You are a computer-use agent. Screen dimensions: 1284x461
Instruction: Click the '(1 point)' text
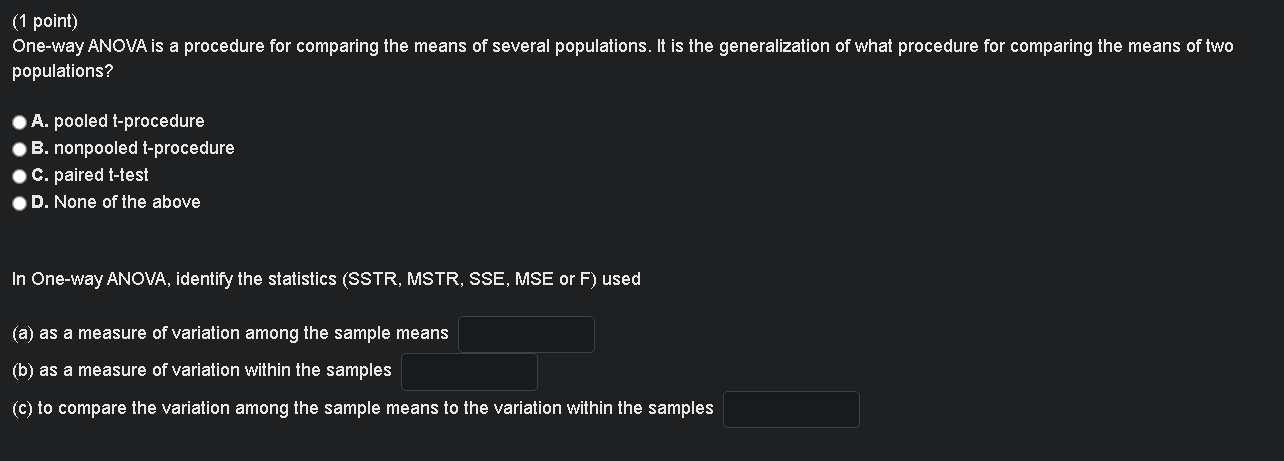(44, 20)
